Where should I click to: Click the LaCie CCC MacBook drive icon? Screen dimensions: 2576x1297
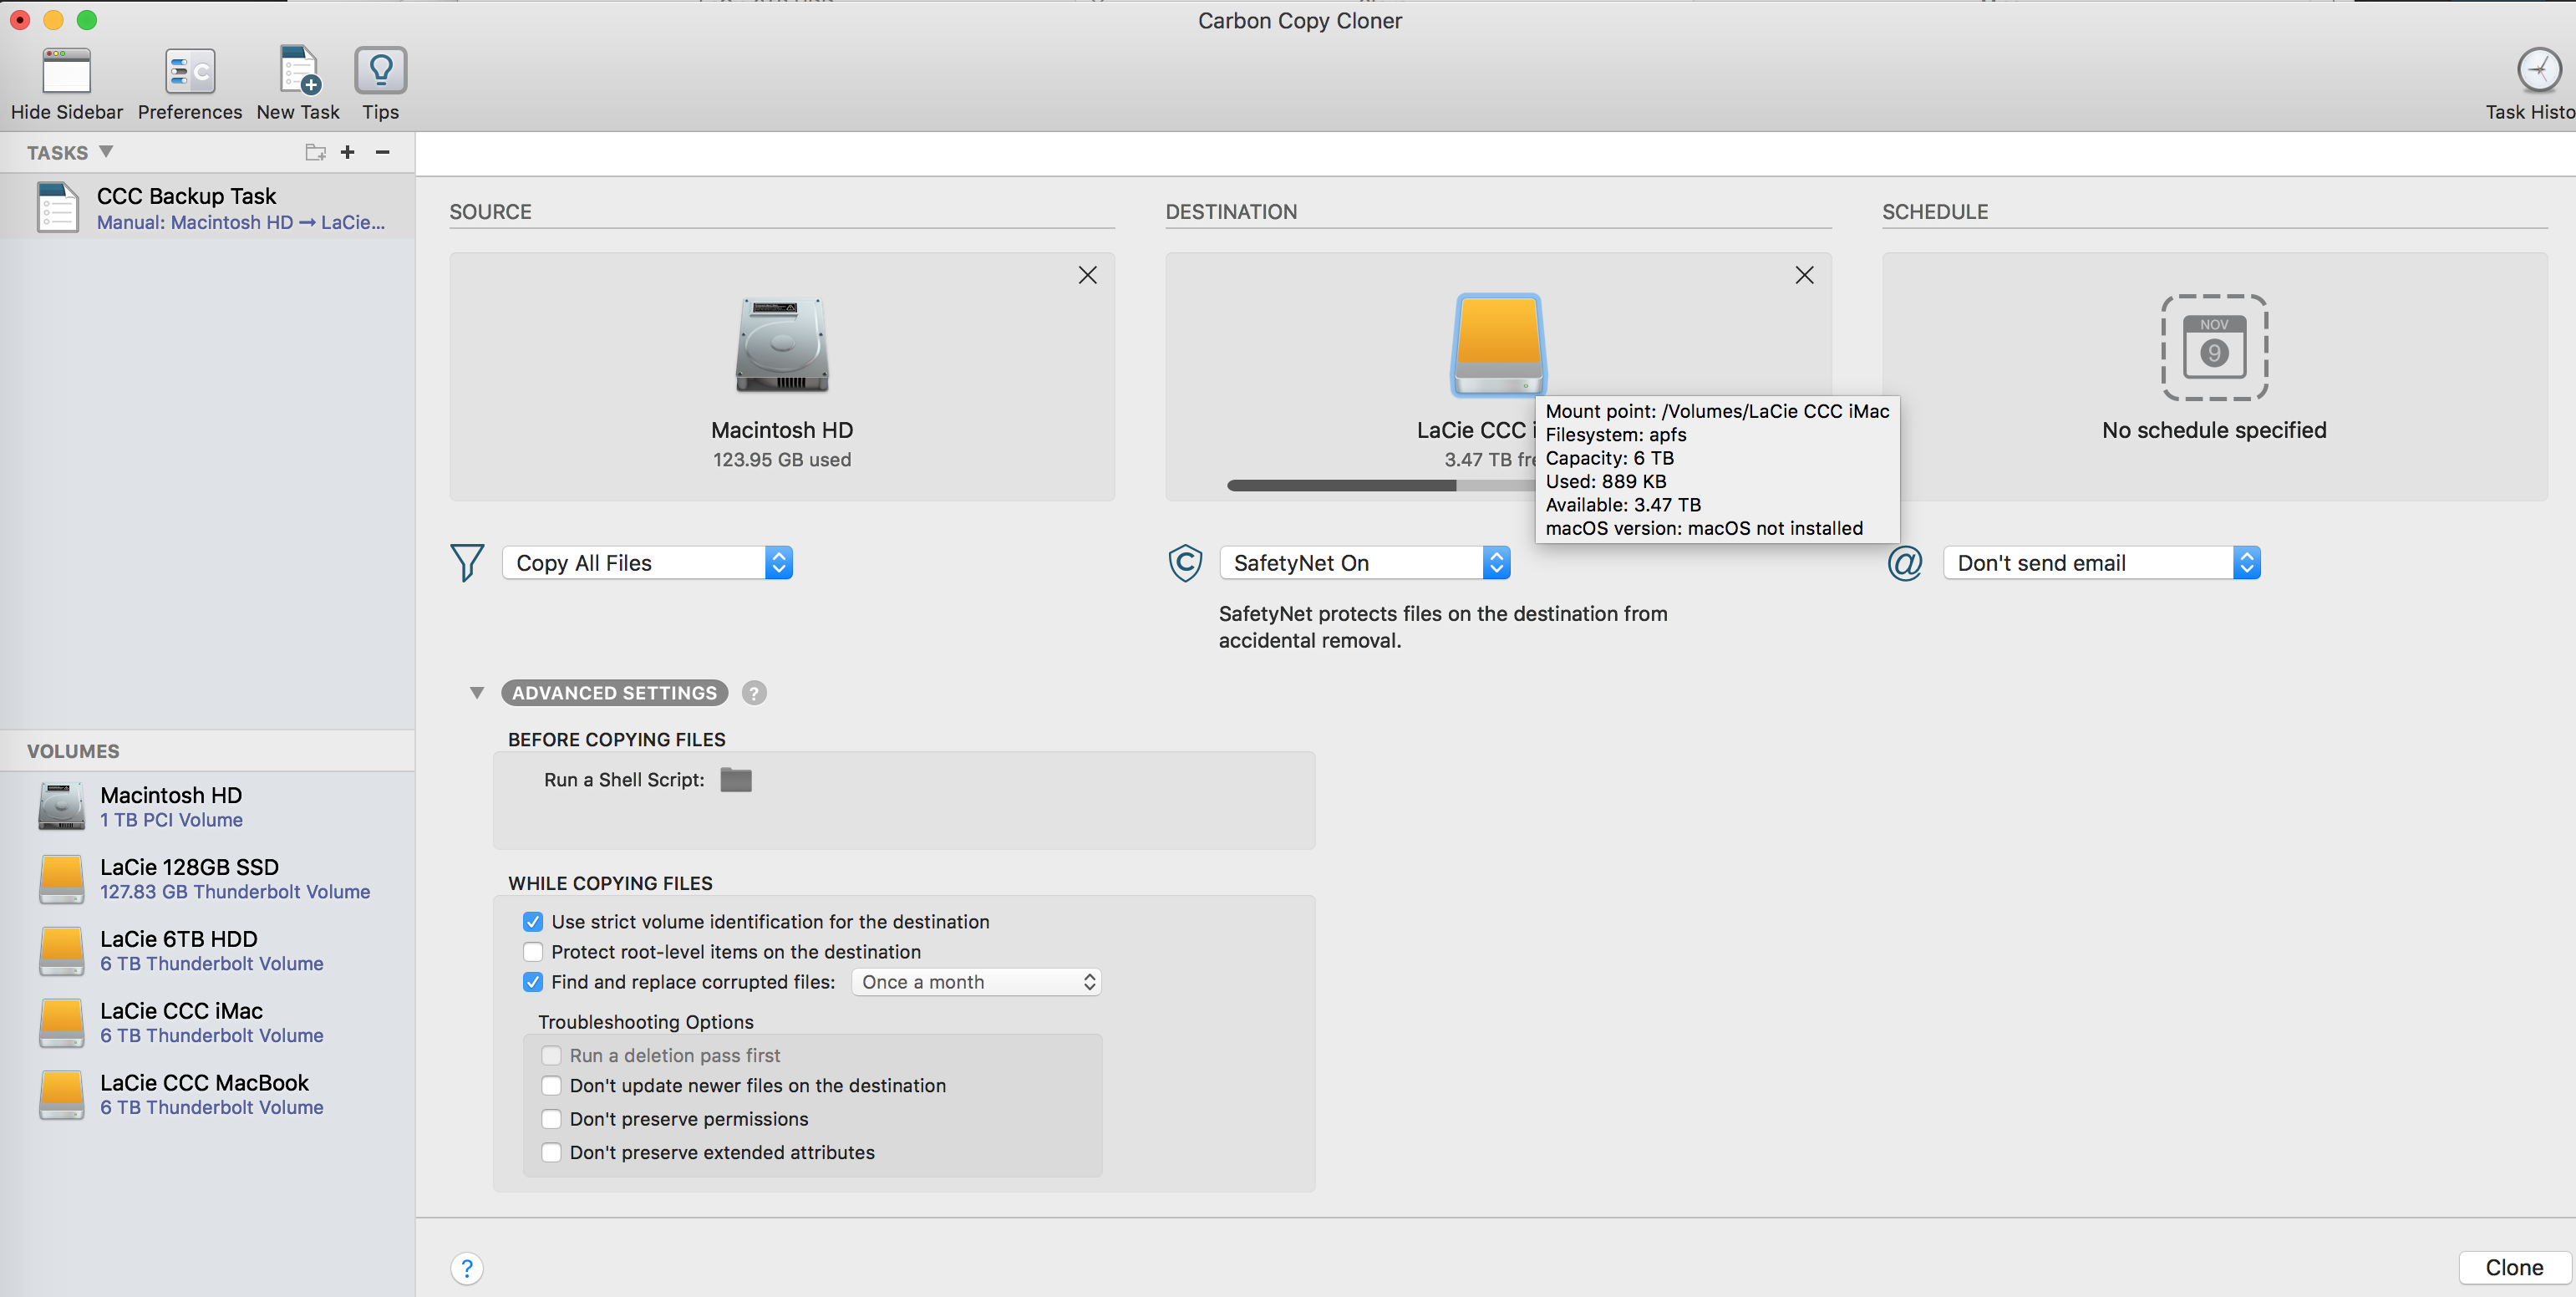click(x=61, y=1095)
